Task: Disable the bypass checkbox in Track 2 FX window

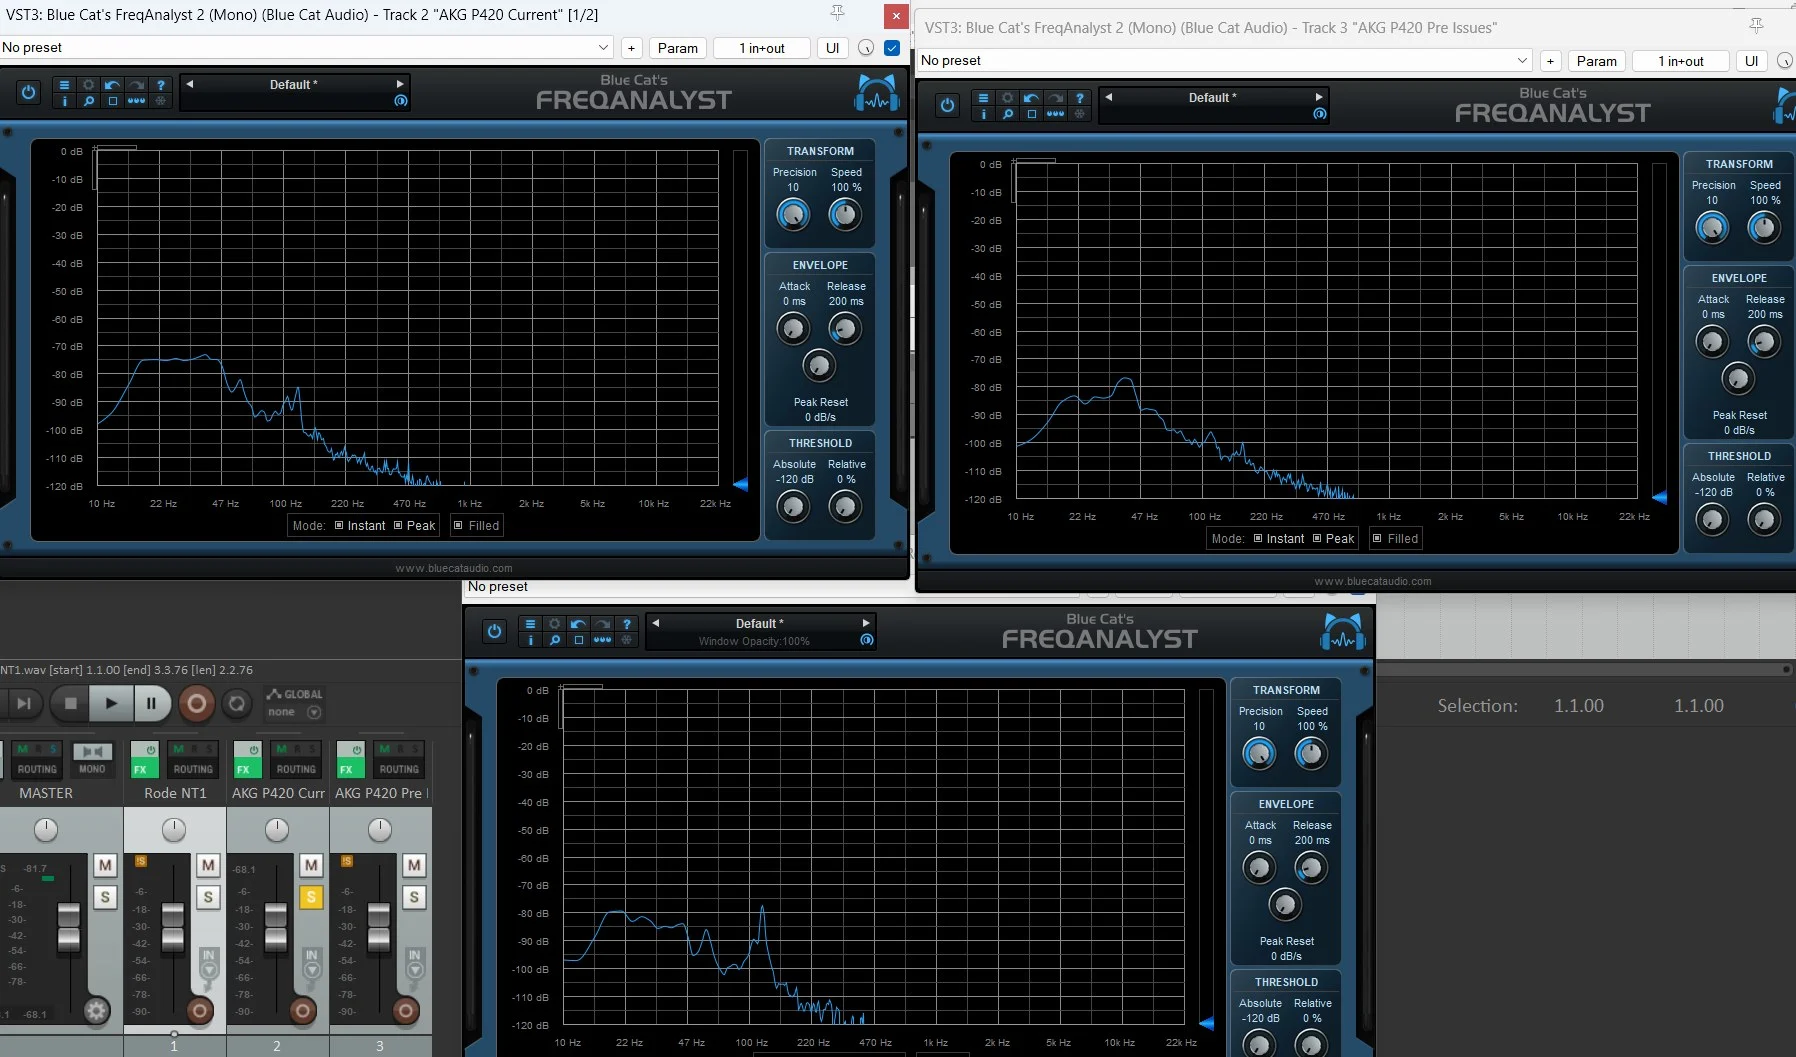Action: click(x=892, y=48)
